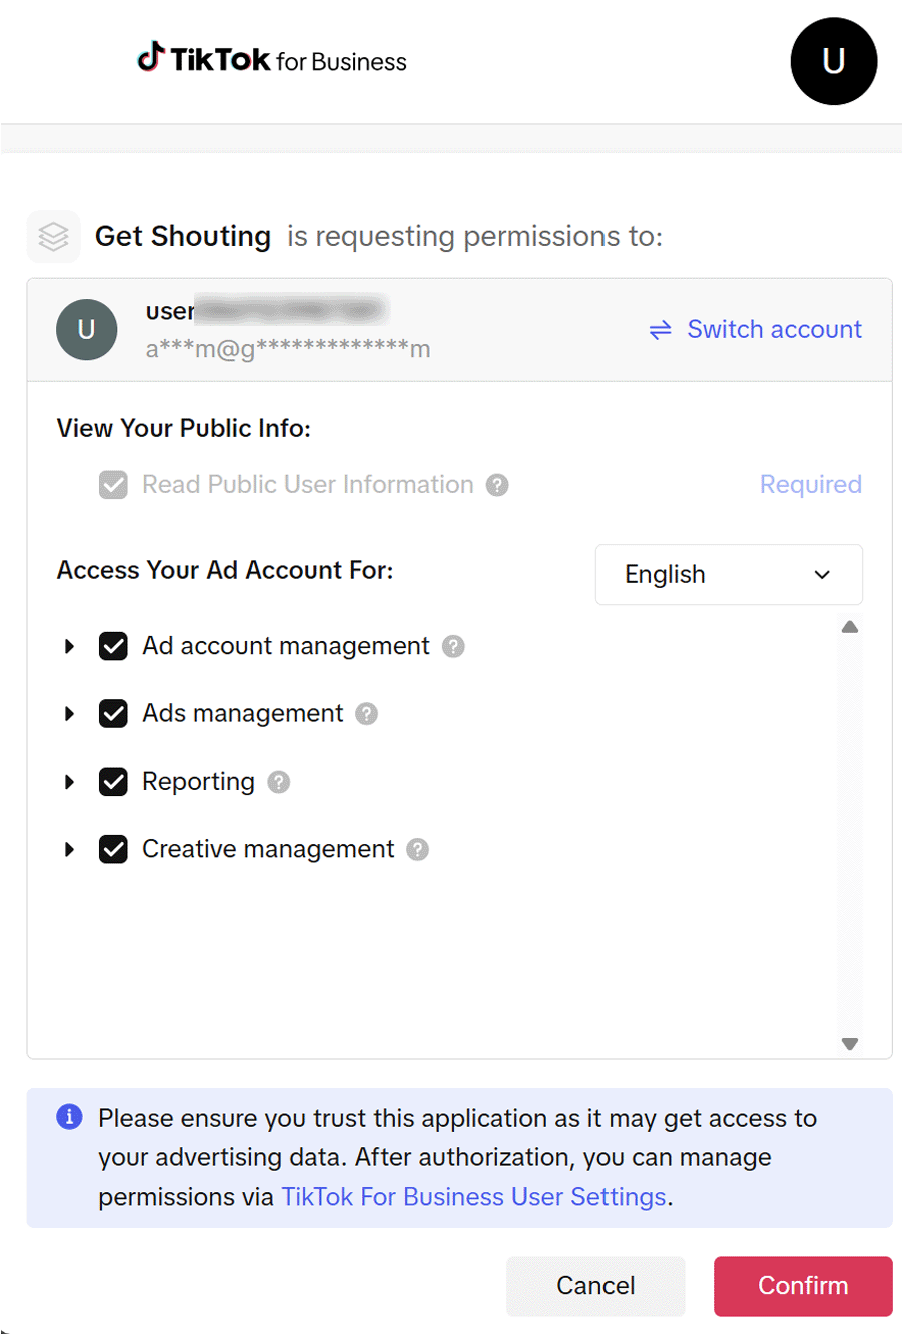This screenshot has width=904, height=1334.
Task: Uncheck Creative management permission
Action: point(113,849)
